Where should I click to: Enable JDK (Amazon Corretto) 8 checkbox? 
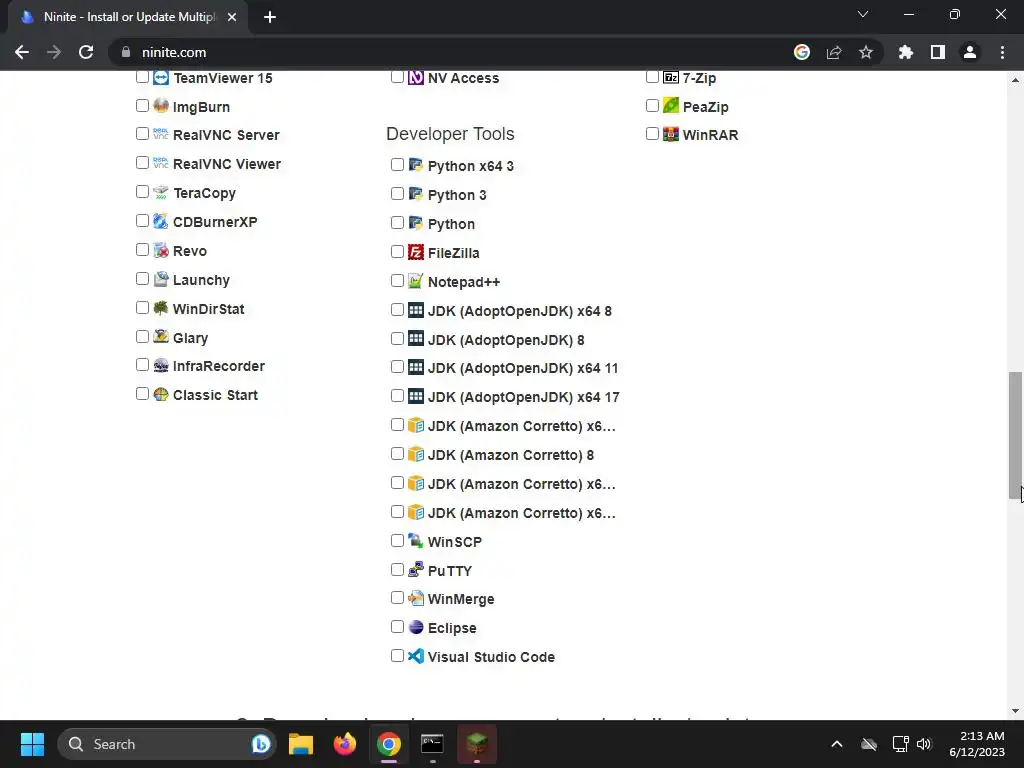coord(397,454)
